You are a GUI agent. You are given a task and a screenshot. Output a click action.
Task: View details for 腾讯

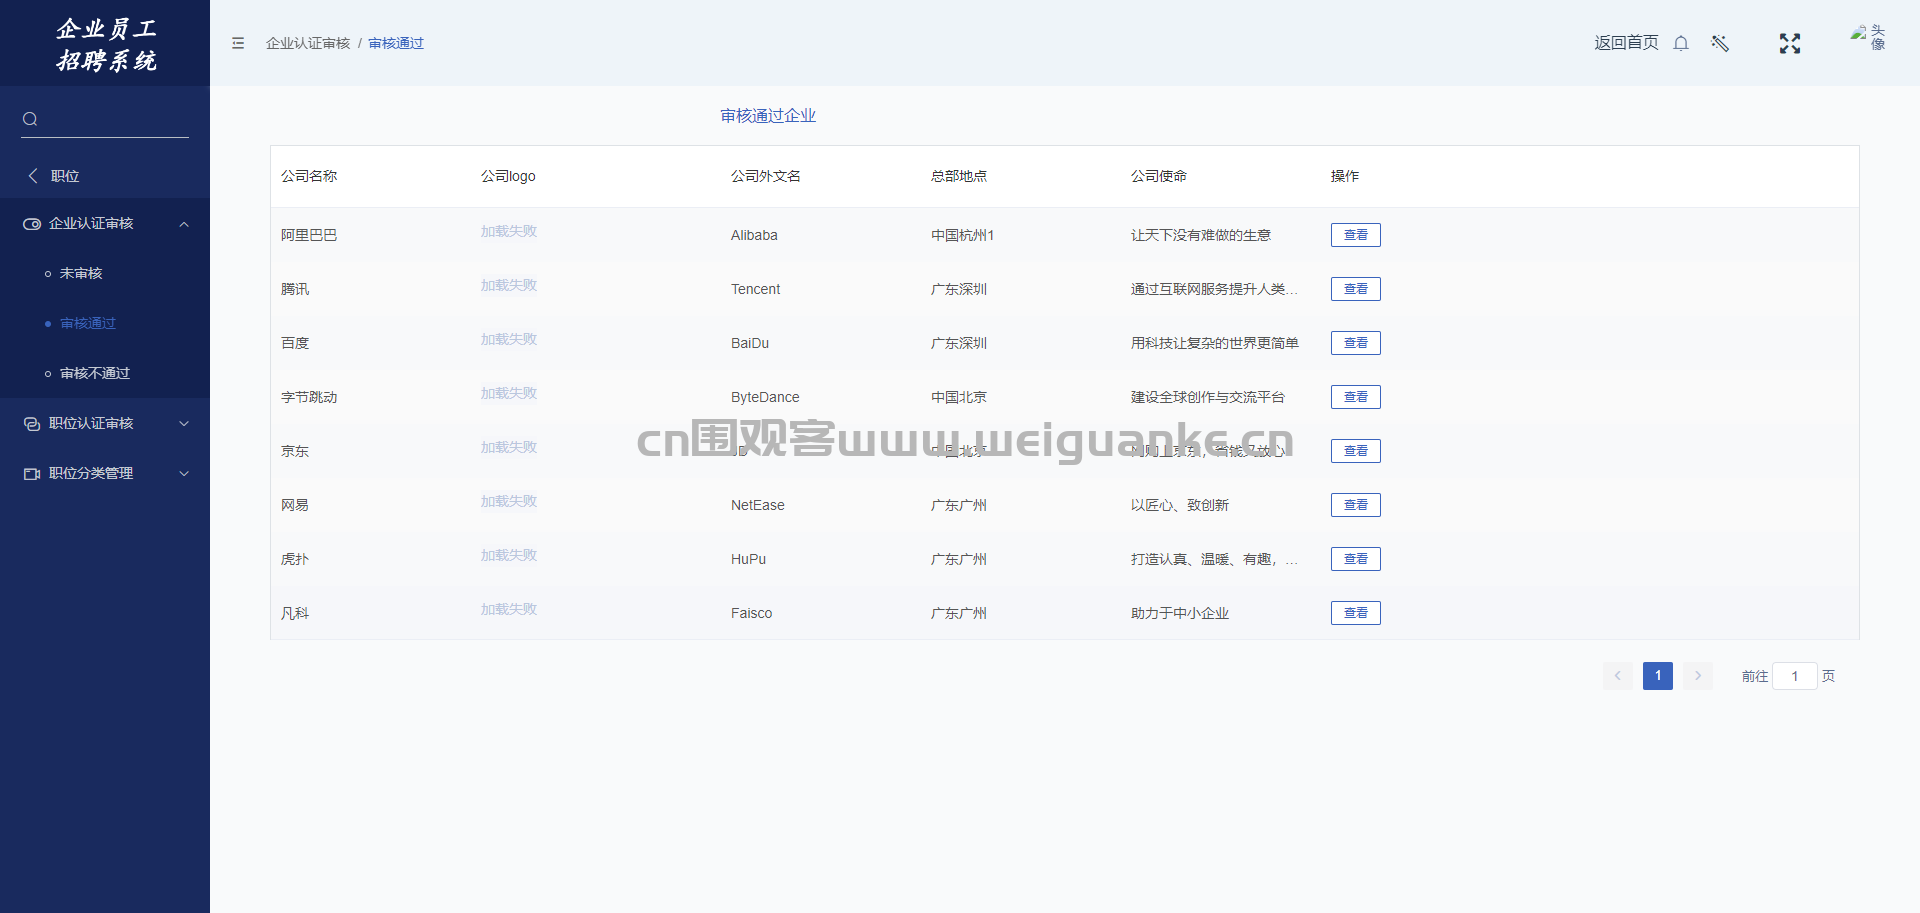pyautogui.click(x=1356, y=289)
